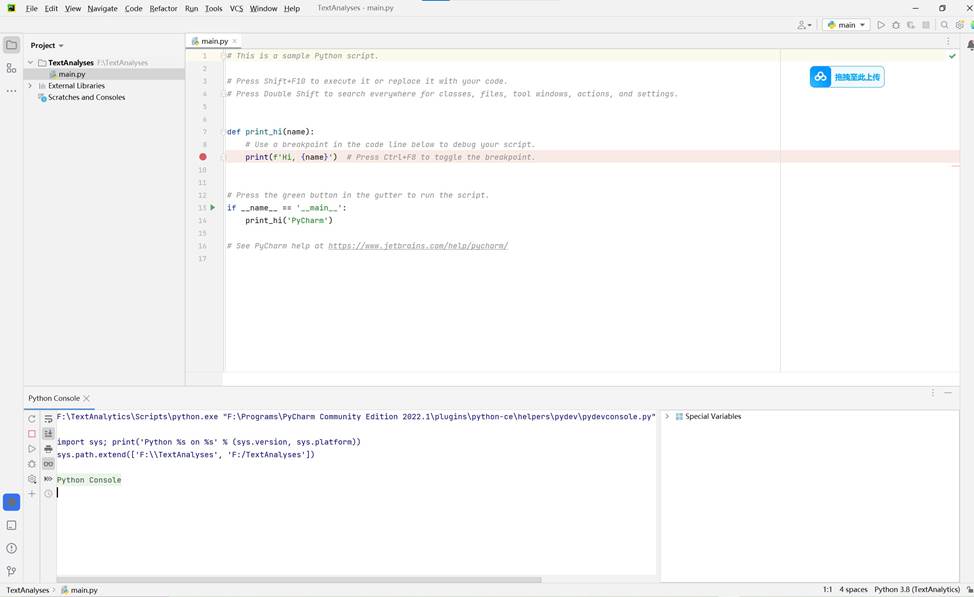Stop the Python Console using the red square icon

32,433
